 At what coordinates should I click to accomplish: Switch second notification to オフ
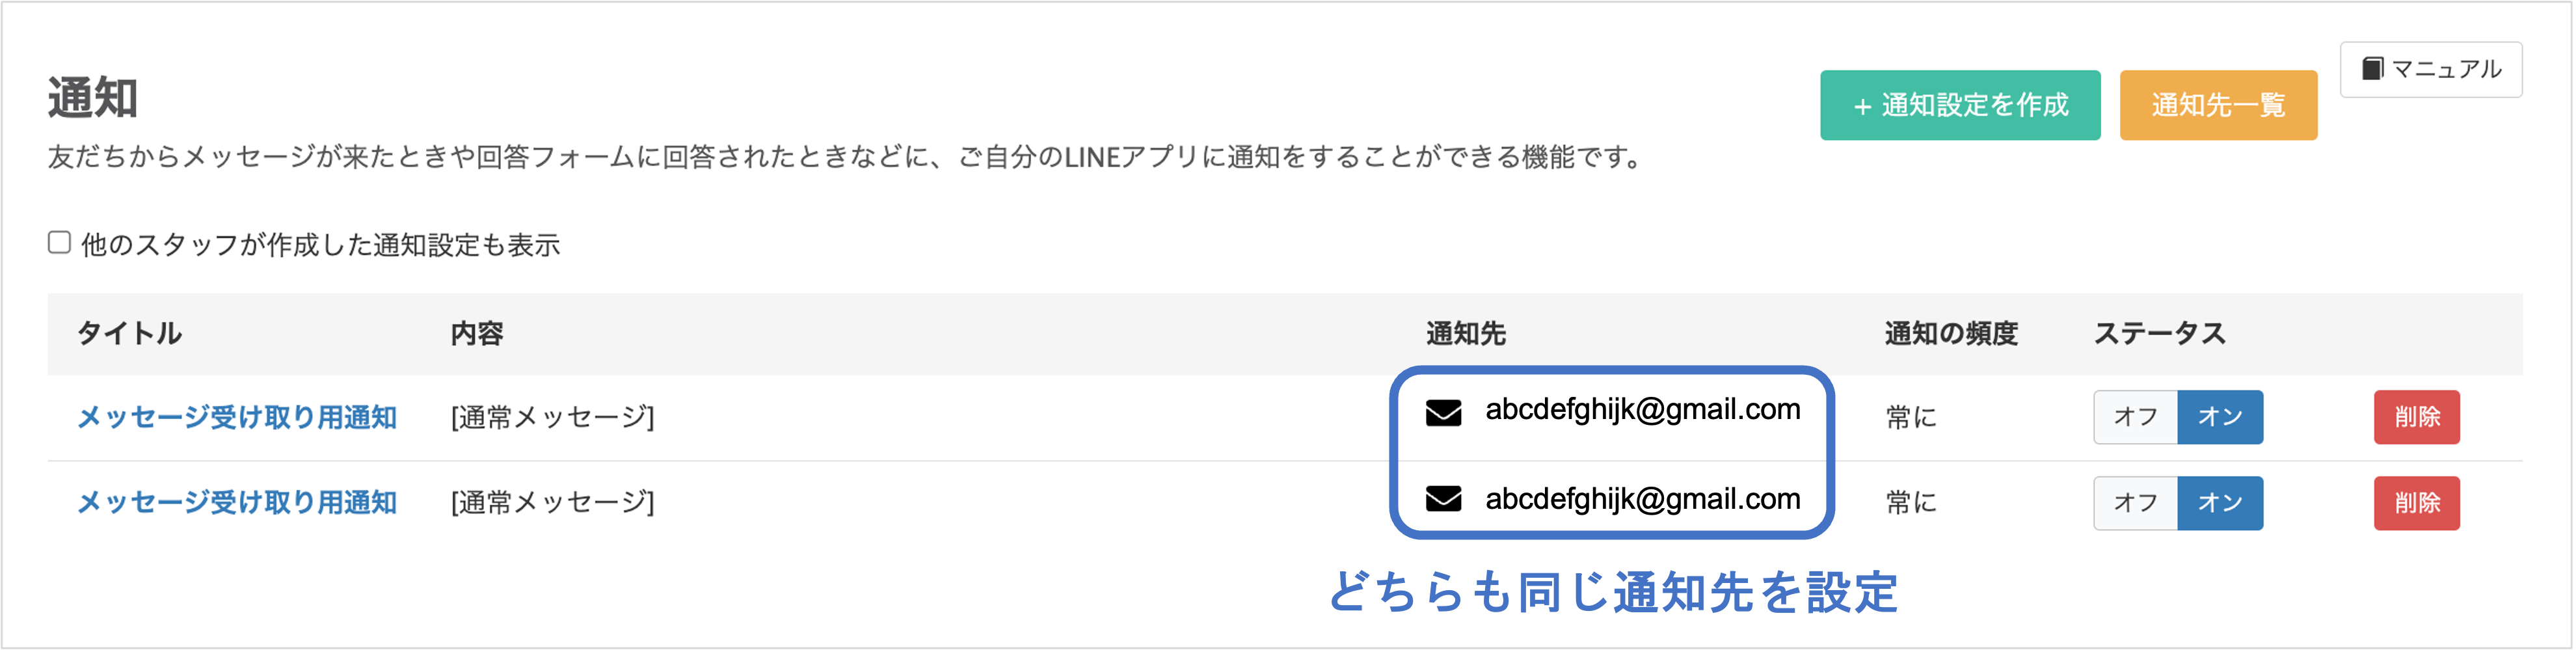coord(2135,503)
